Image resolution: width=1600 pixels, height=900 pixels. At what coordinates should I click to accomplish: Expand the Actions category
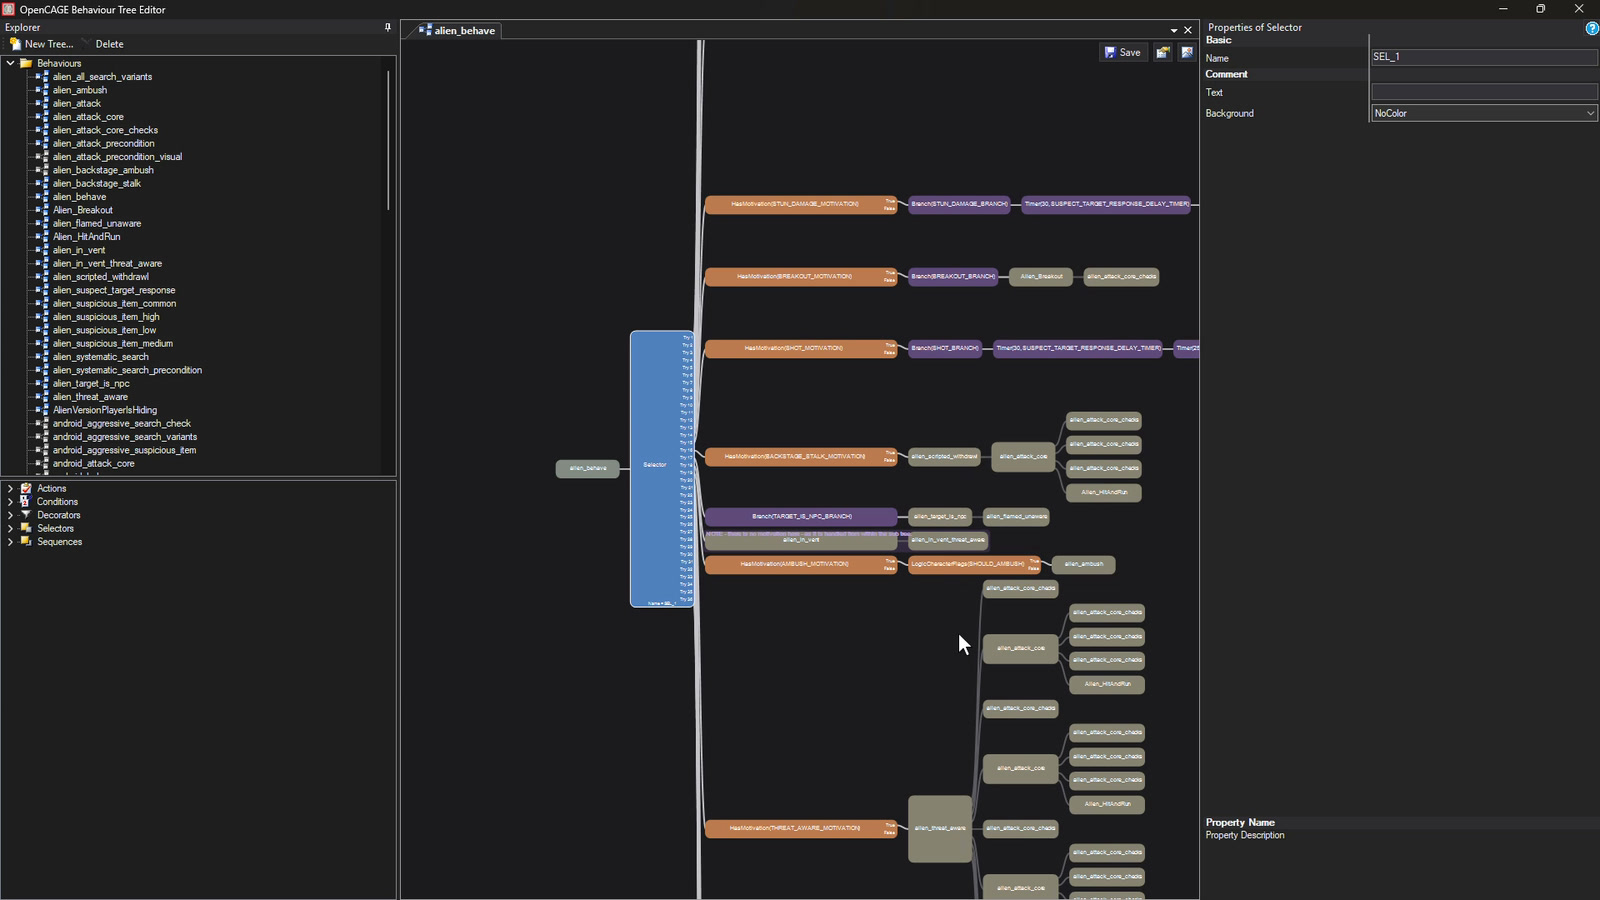(10, 488)
